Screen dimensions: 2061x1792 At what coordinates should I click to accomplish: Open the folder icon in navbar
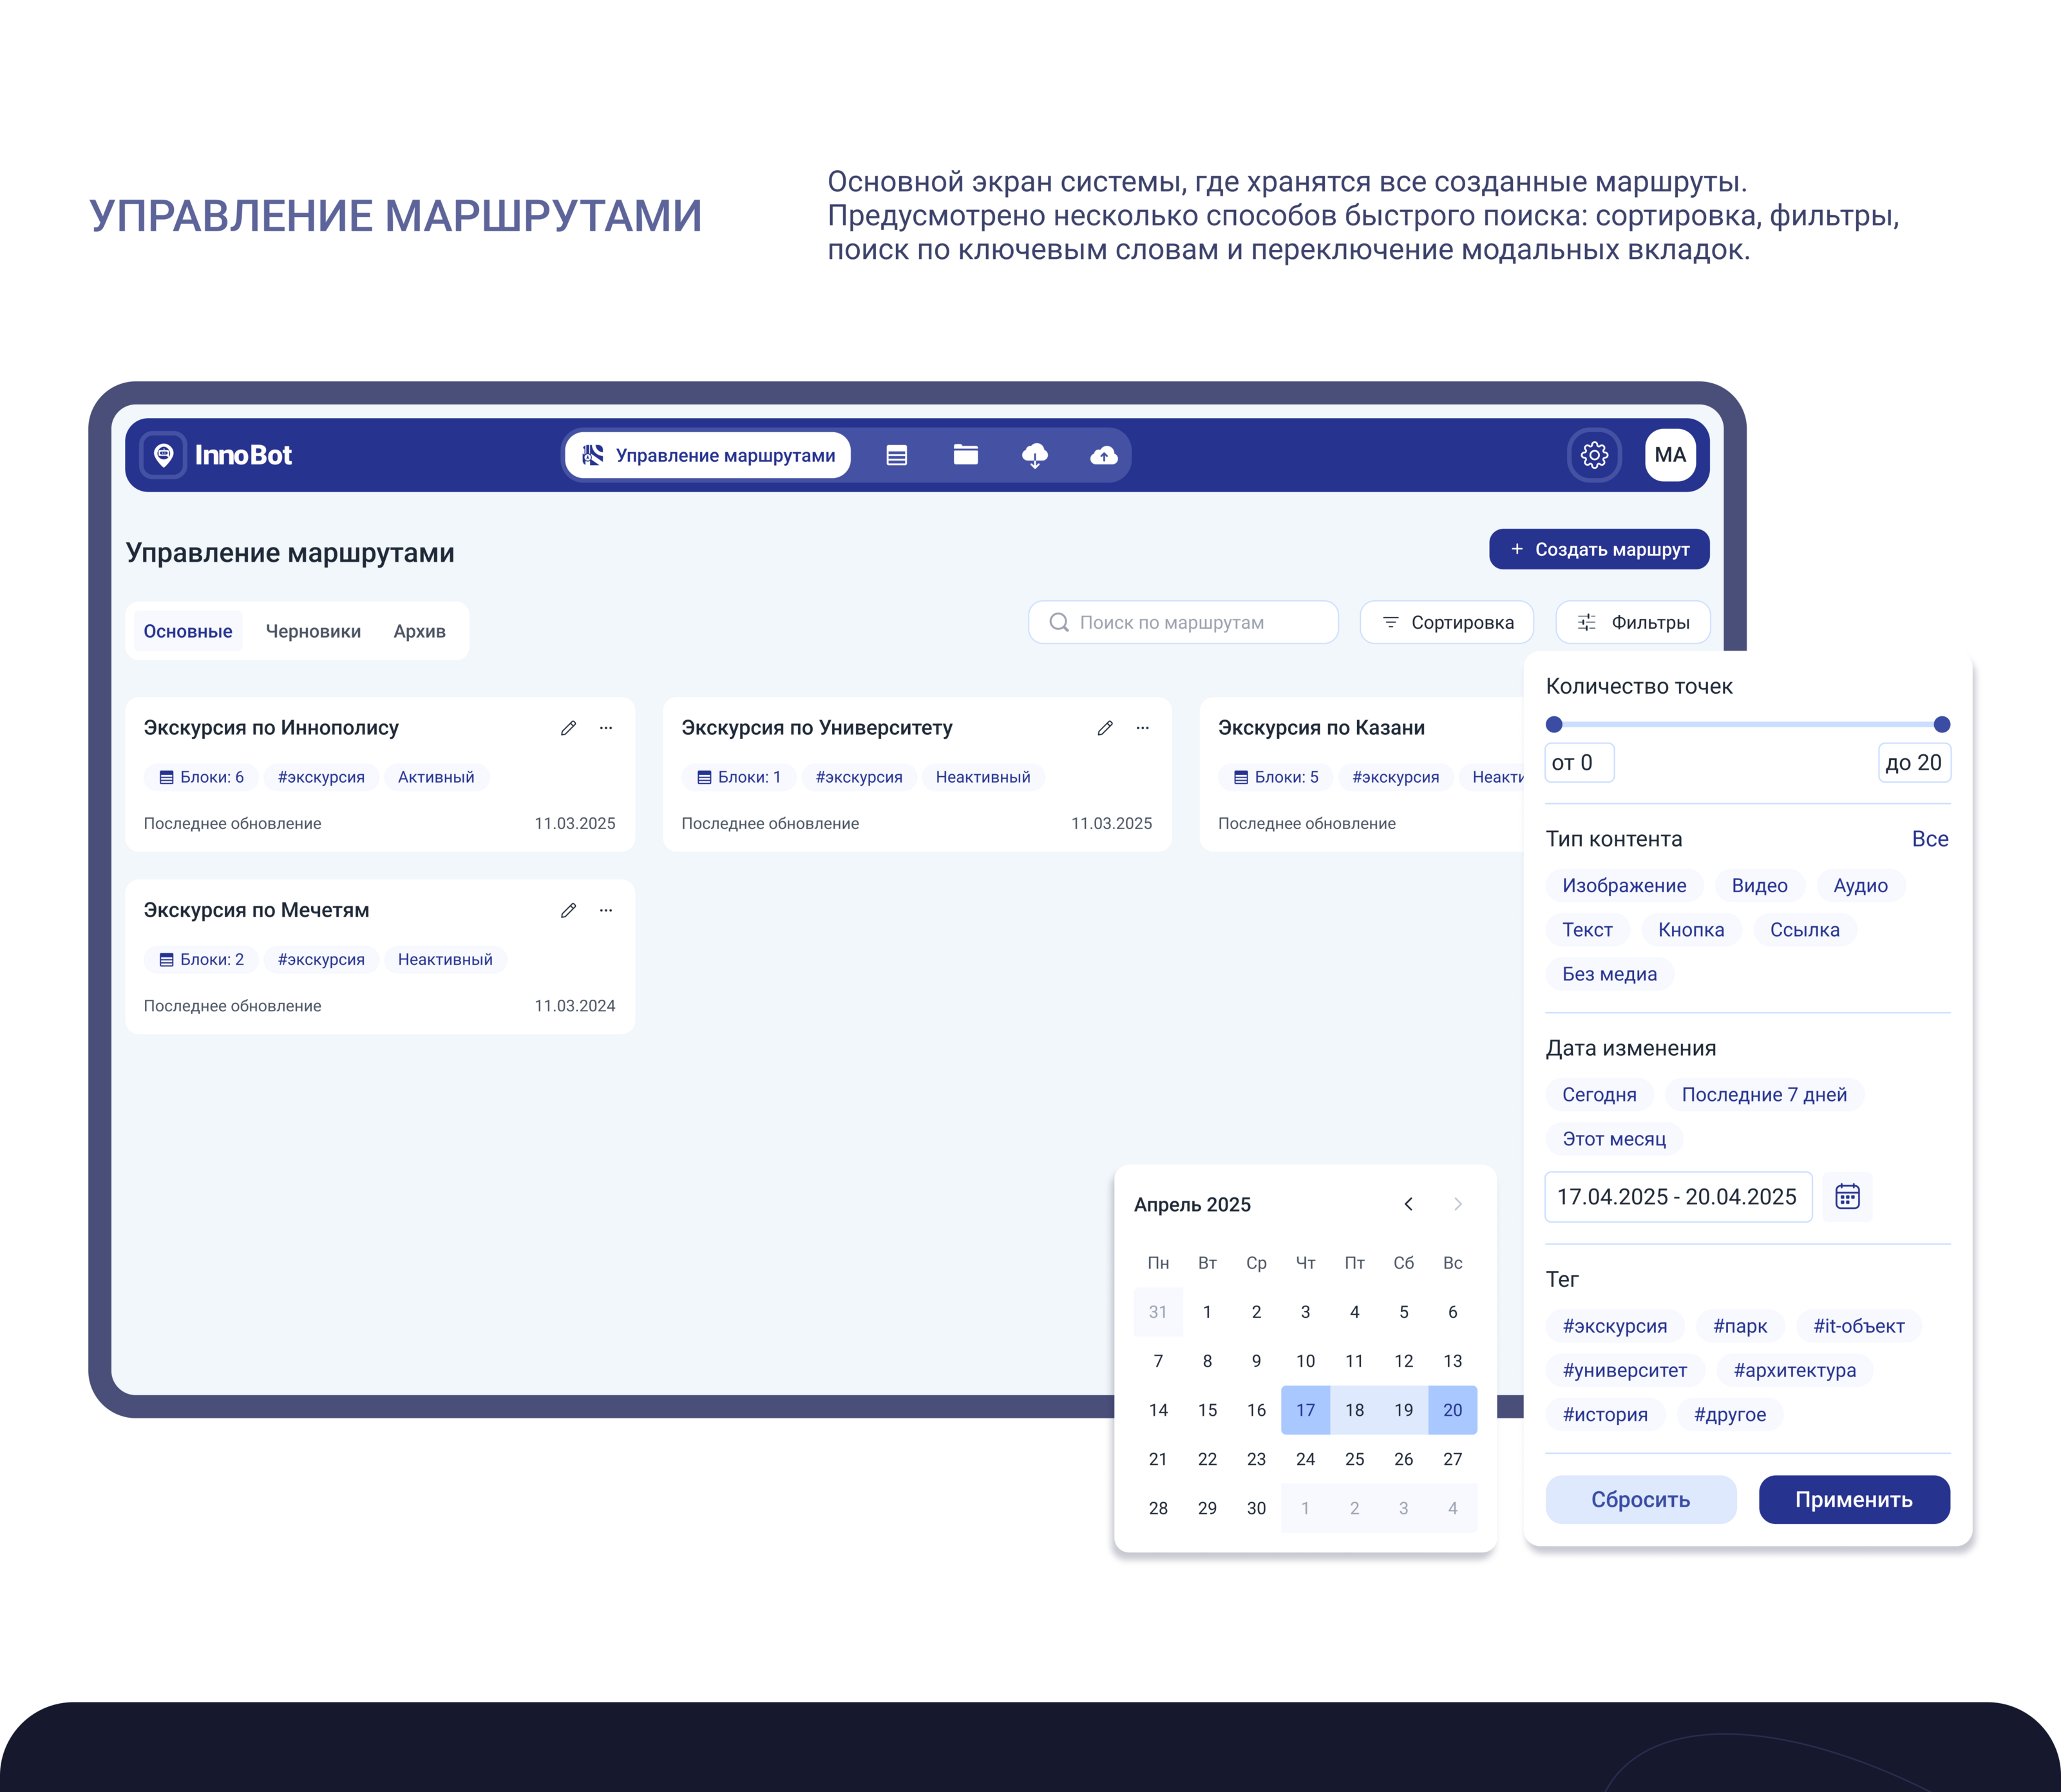(965, 456)
